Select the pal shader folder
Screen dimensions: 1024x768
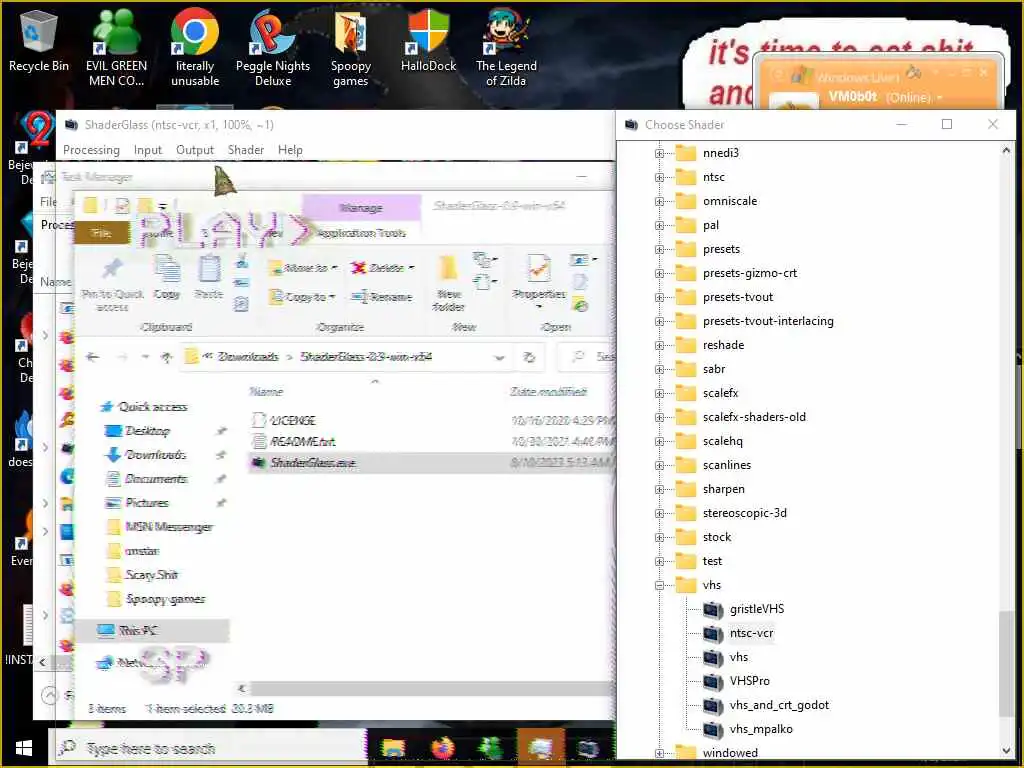pyautogui.click(x=711, y=225)
